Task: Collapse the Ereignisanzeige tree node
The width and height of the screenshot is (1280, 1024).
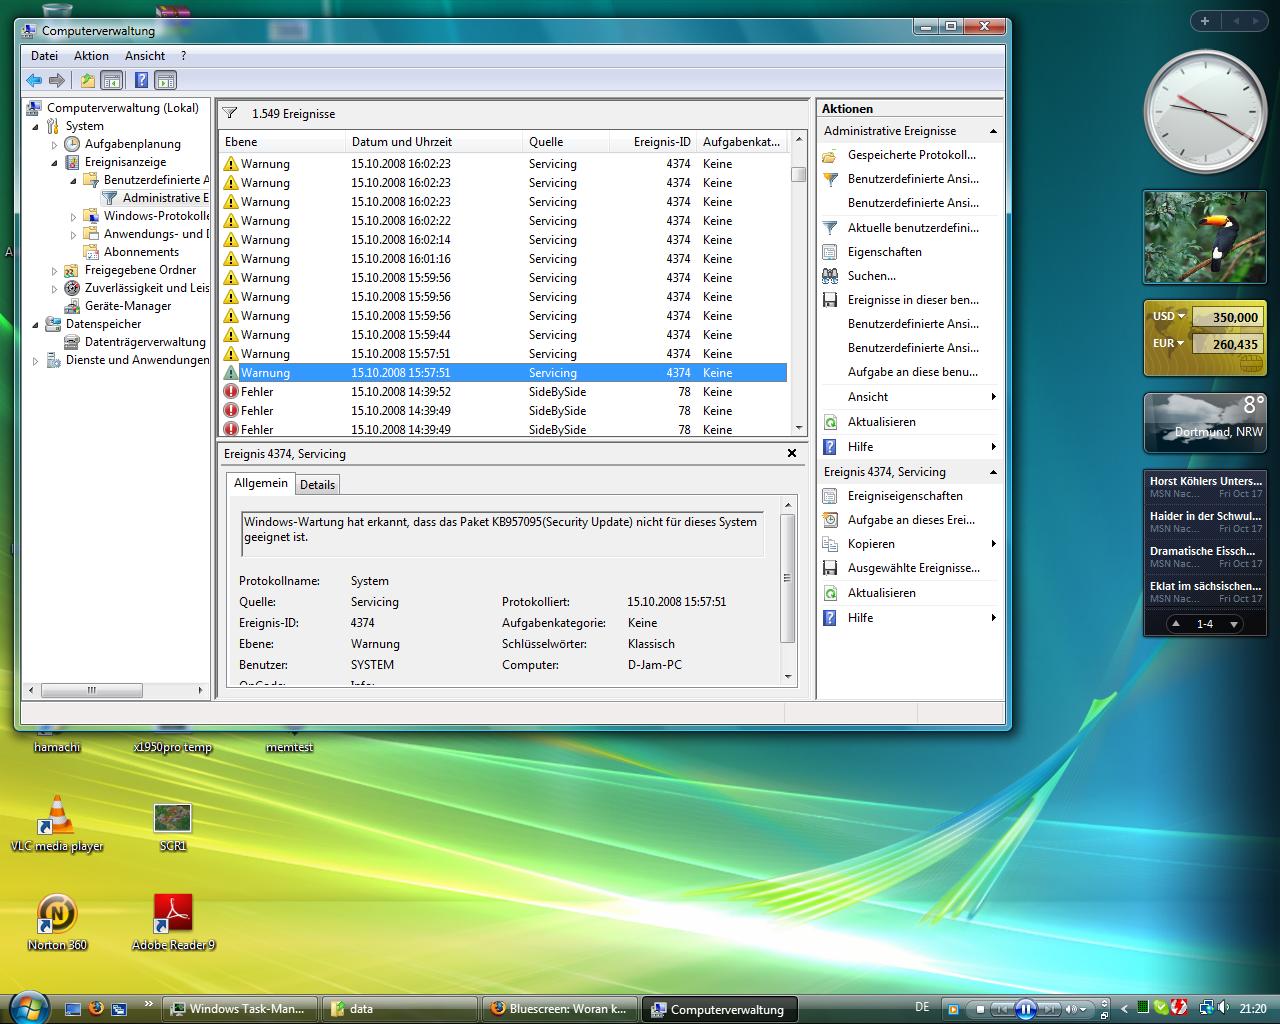Action: click(55, 162)
